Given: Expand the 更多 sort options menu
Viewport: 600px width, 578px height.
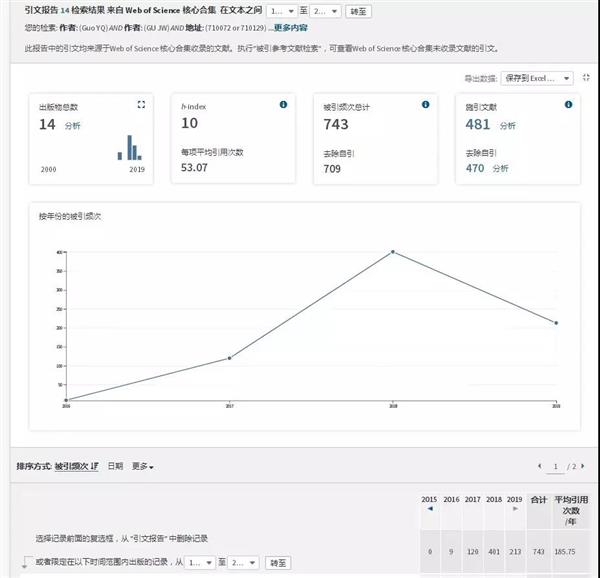Looking at the screenshot, I should [142, 466].
